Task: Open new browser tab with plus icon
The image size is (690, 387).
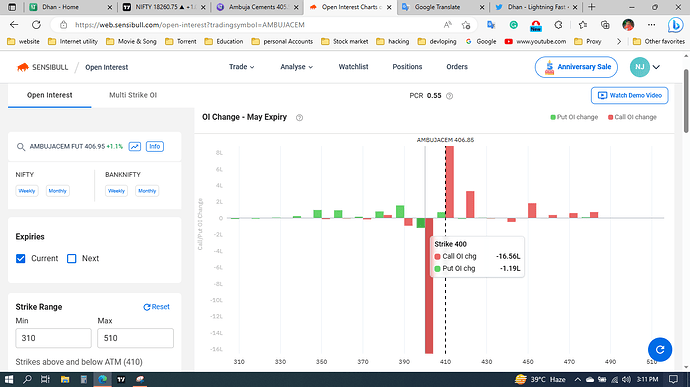Action: pos(591,7)
